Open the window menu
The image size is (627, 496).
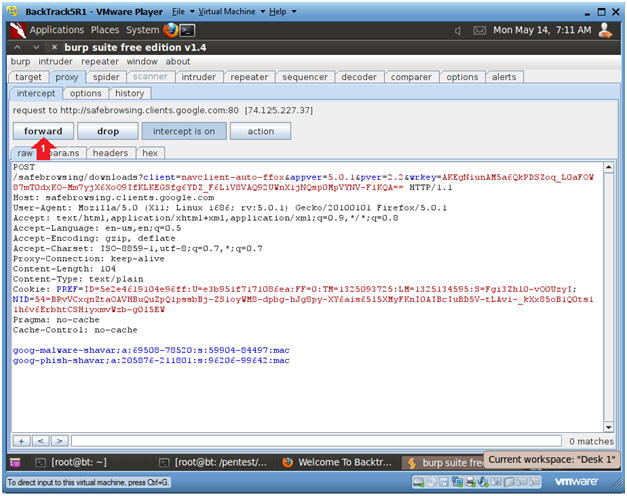coord(142,62)
